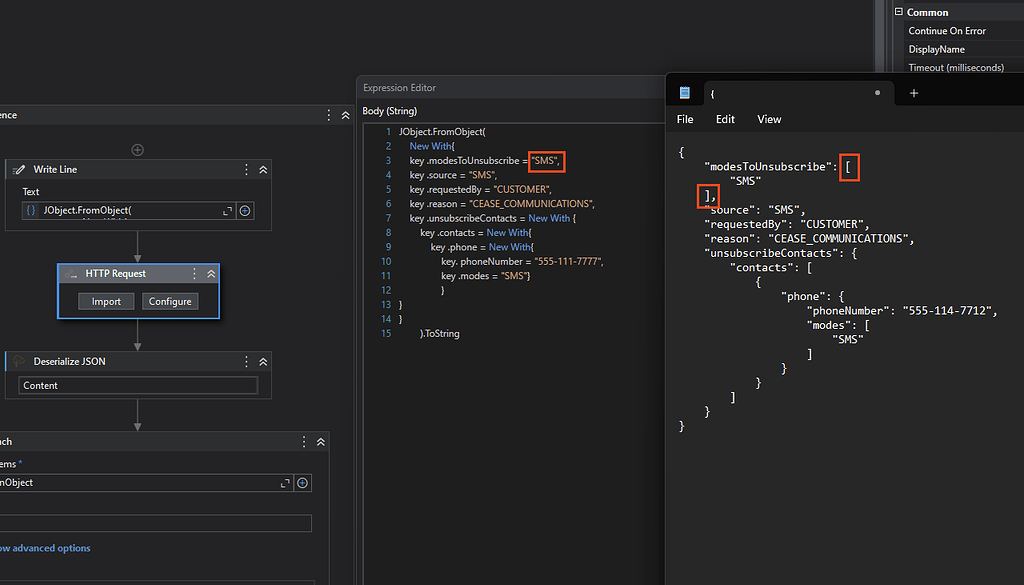Click the Notepad new tab plus icon

pos(913,93)
